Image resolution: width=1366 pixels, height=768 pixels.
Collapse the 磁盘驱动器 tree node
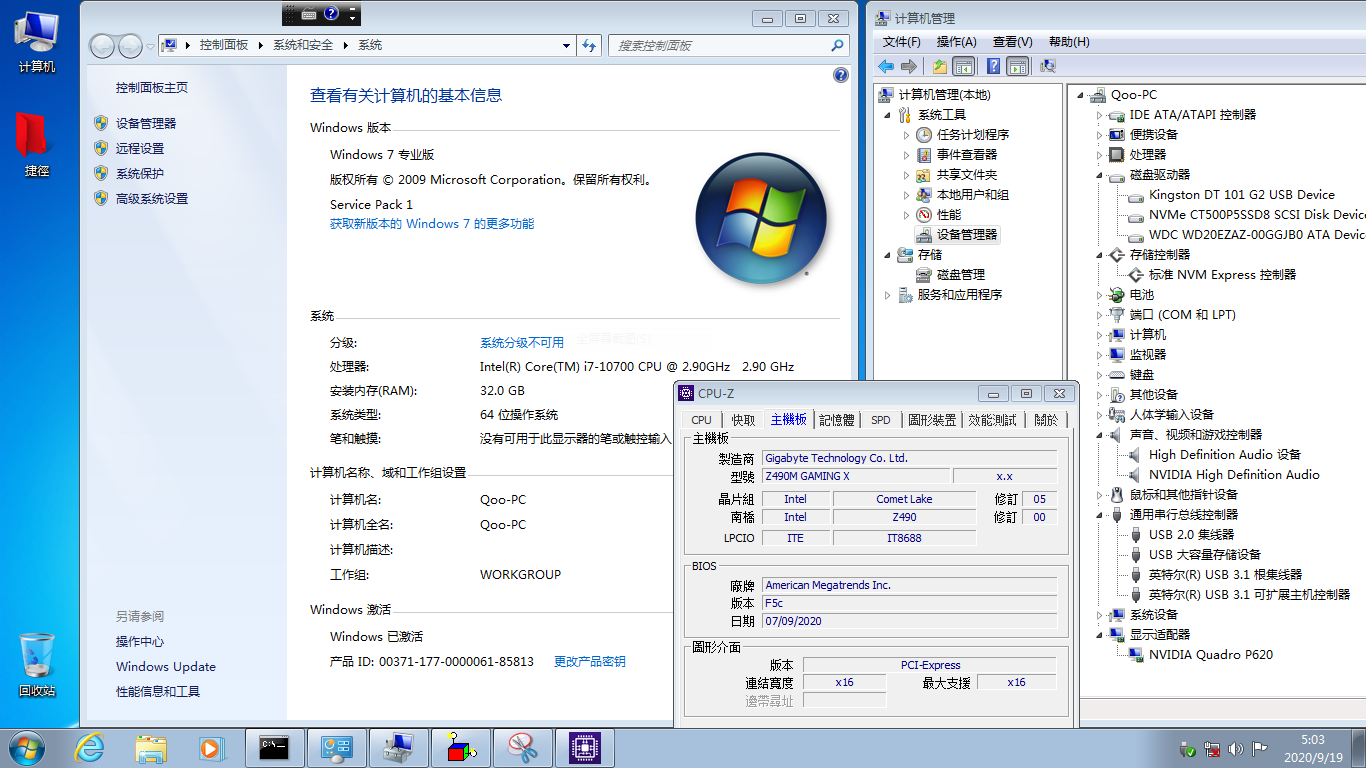tap(1098, 174)
